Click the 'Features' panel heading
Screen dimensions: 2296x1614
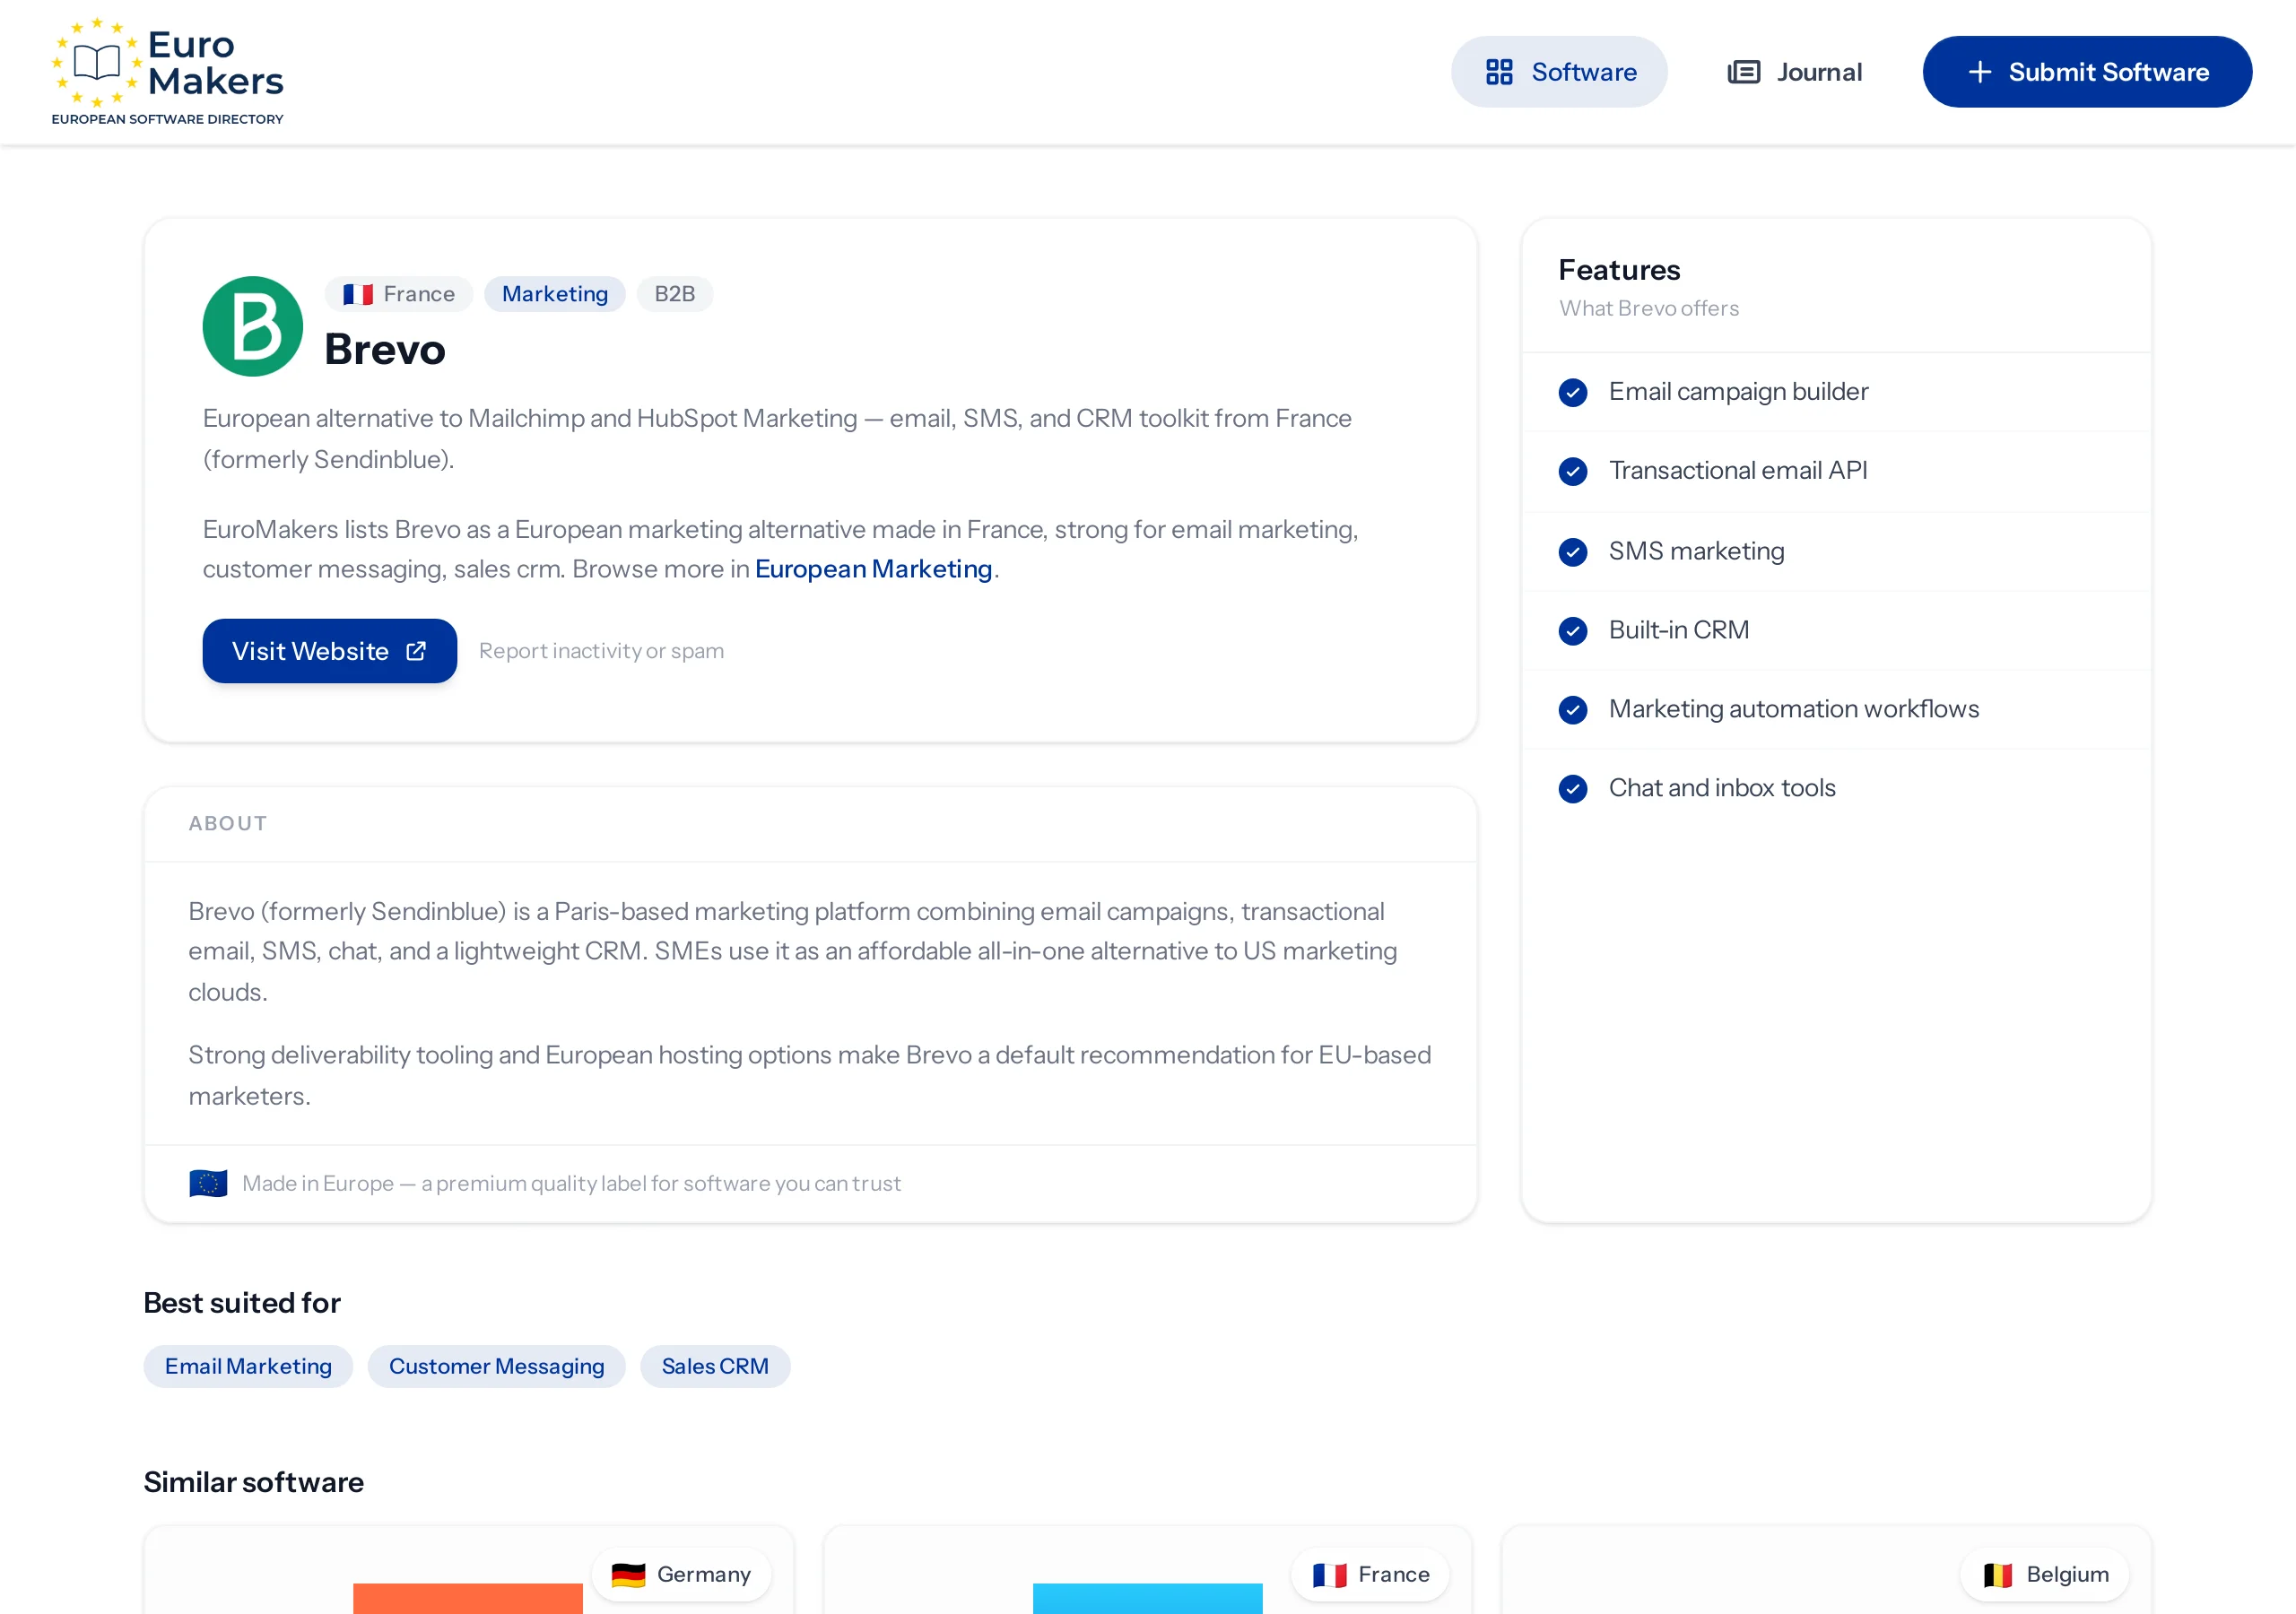click(1619, 270)
